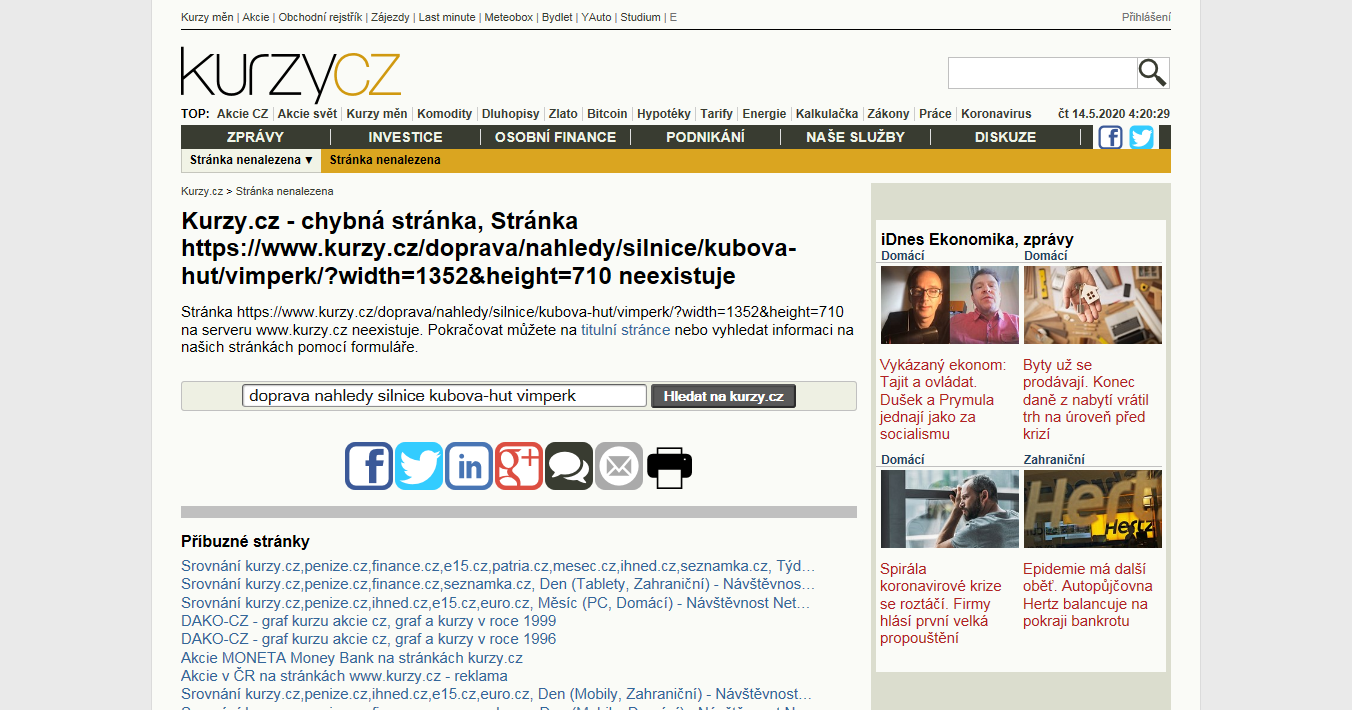Expand the 'Stránka nenalezena' dropdown tab

point(252,160)
